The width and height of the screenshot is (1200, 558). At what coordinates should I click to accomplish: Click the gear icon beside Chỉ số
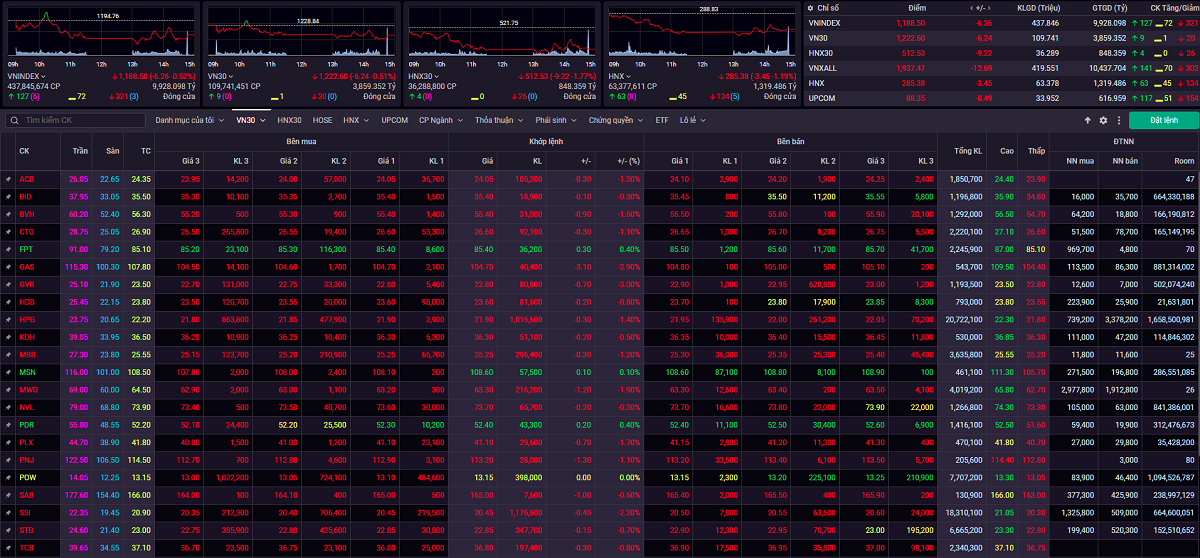pyautogui.click(x=812, y=8)
